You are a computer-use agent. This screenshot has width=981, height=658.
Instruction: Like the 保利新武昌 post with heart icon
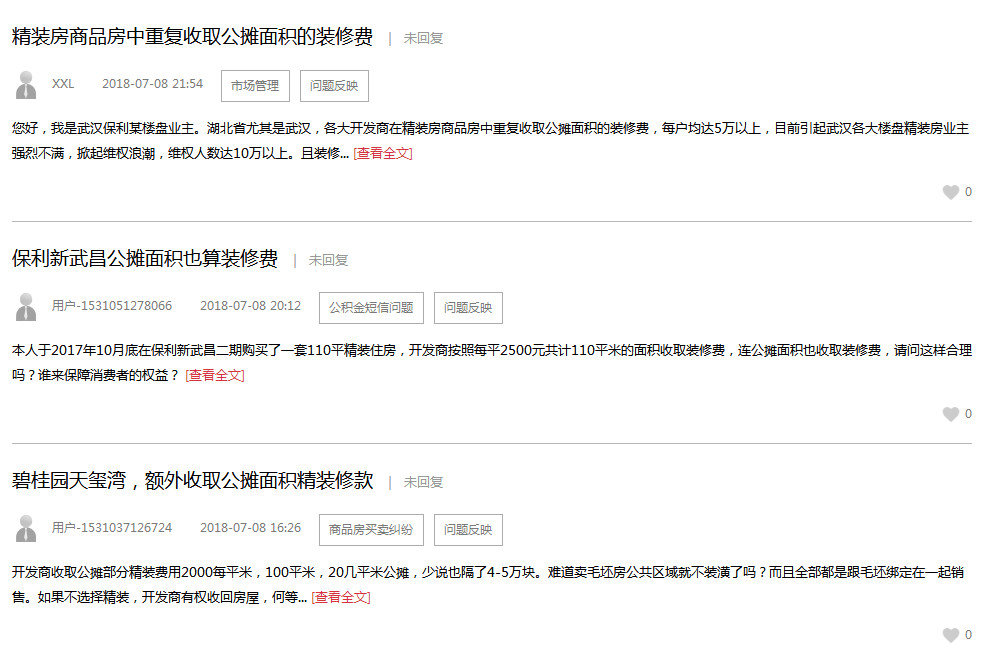pos(950,414)
